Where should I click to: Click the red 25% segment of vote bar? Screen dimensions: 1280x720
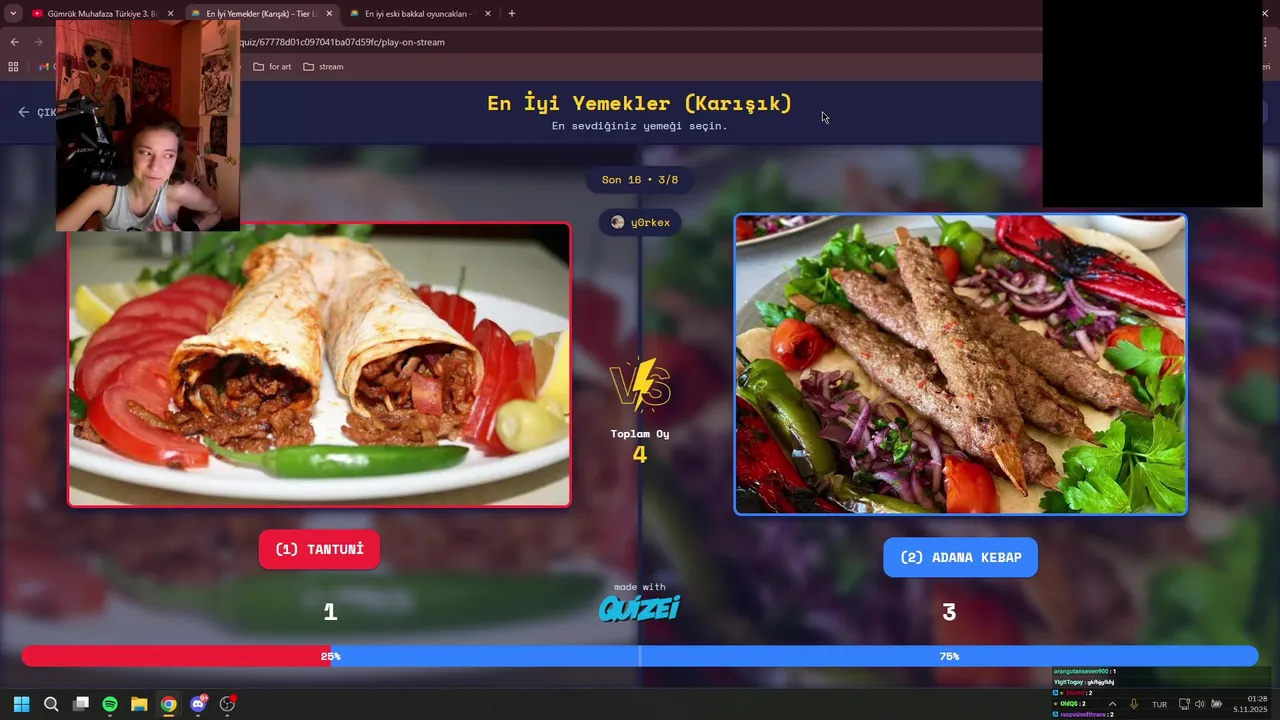176,656
